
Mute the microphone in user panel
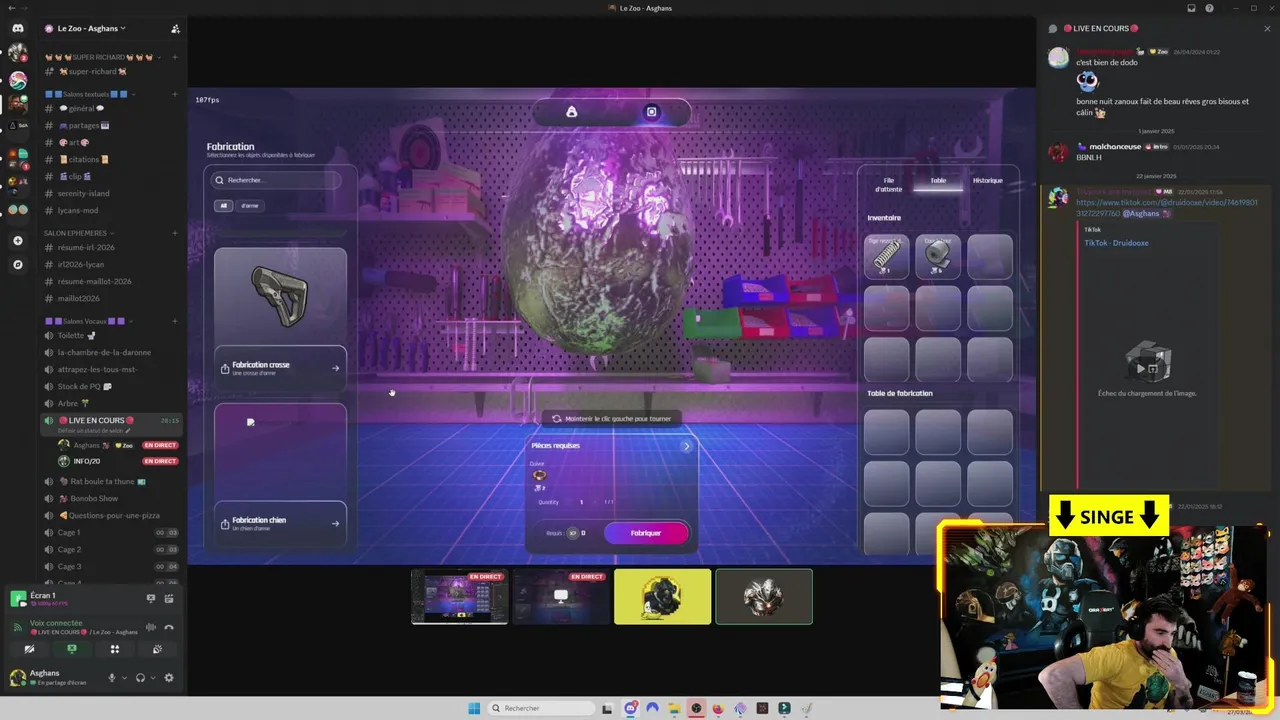coord(112,677)
